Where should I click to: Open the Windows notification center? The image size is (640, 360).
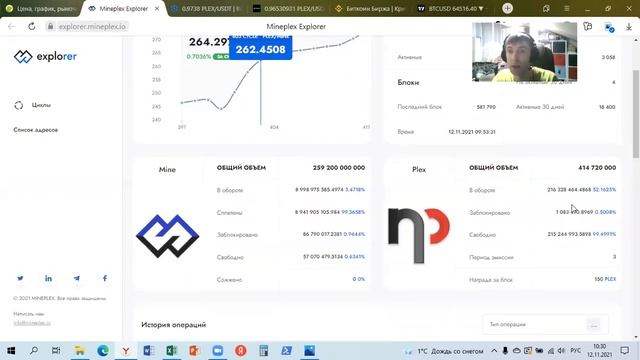[624, 351]
